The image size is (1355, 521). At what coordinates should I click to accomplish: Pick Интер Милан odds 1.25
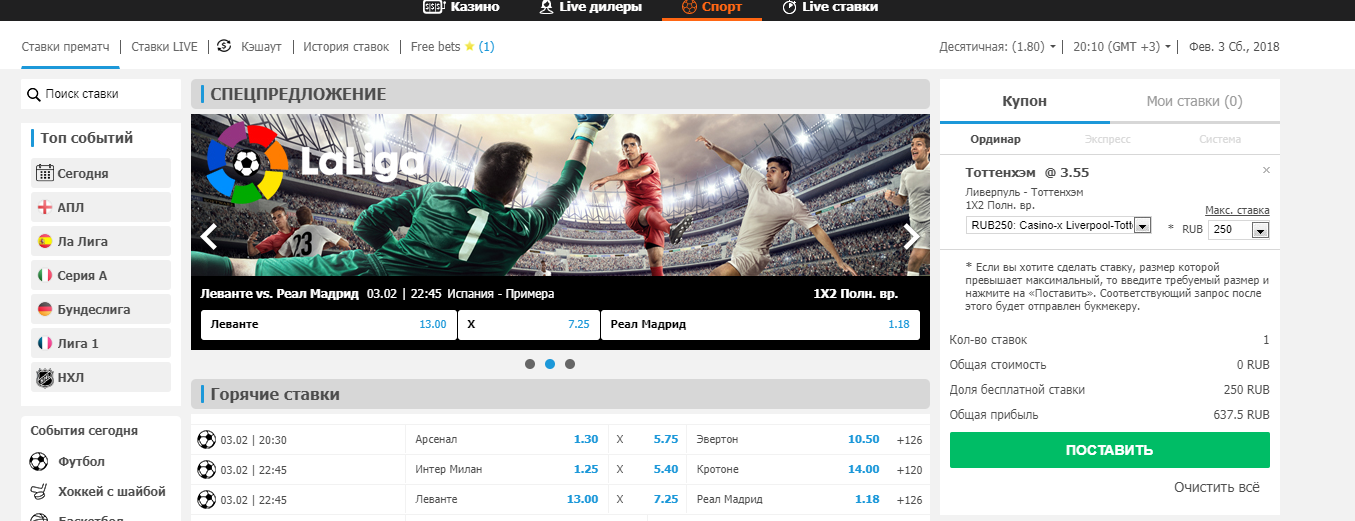[586, 469]
